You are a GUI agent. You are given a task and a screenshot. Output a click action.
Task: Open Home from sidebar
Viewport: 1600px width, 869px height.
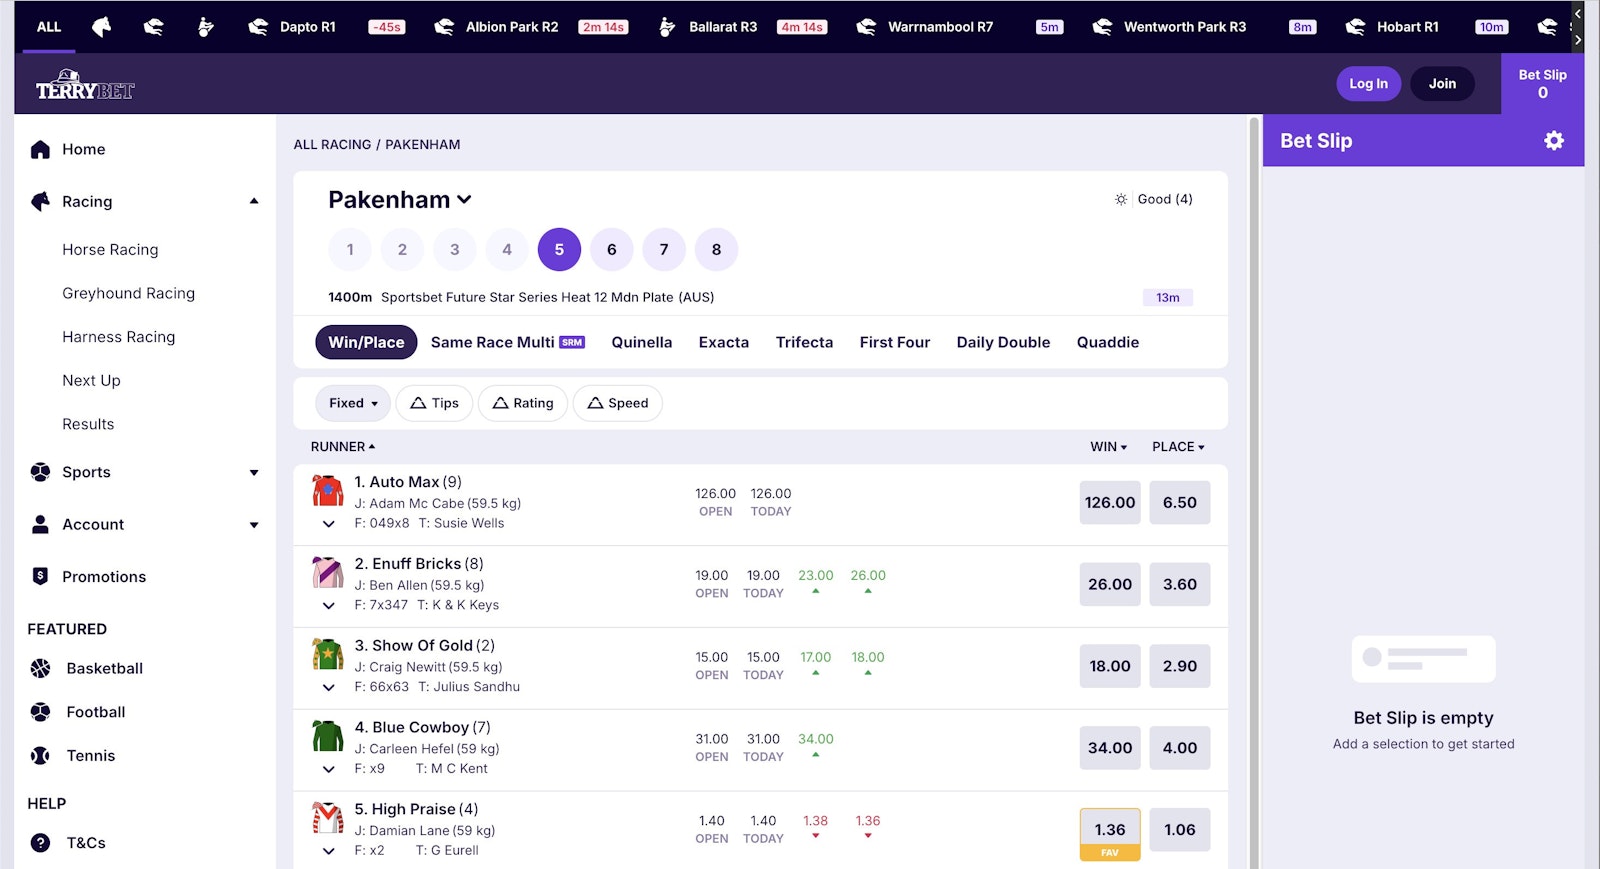pos(83,149)
